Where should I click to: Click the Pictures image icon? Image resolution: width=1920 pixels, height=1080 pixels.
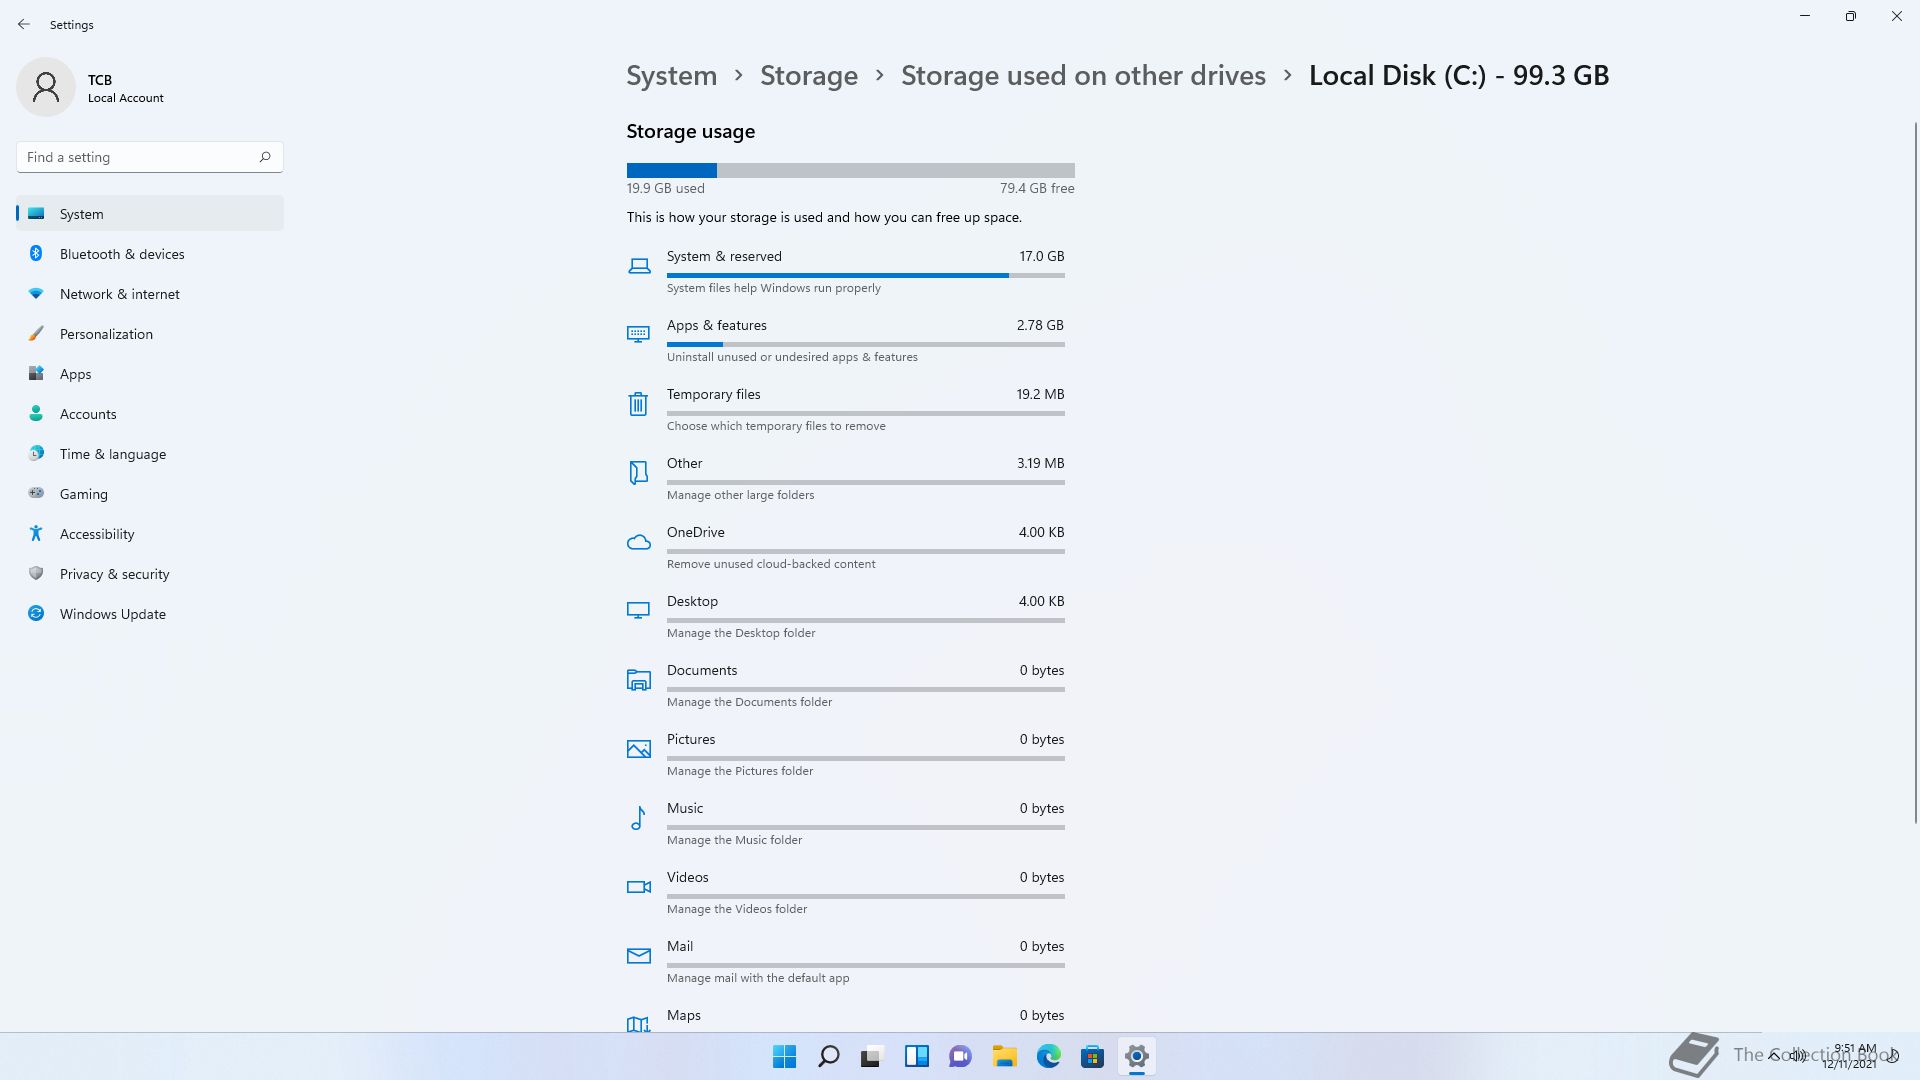click(x=638, y=749)
